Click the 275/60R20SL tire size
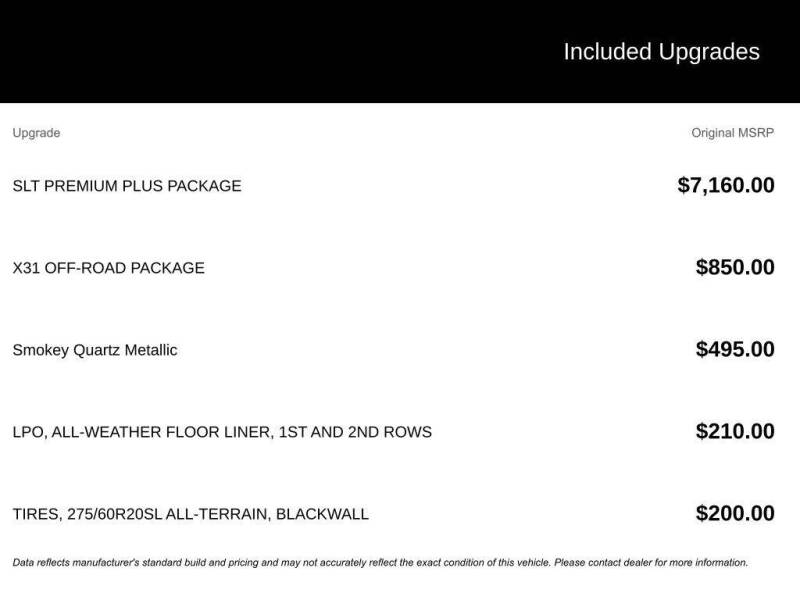800x600 pixels. (112, 514)
